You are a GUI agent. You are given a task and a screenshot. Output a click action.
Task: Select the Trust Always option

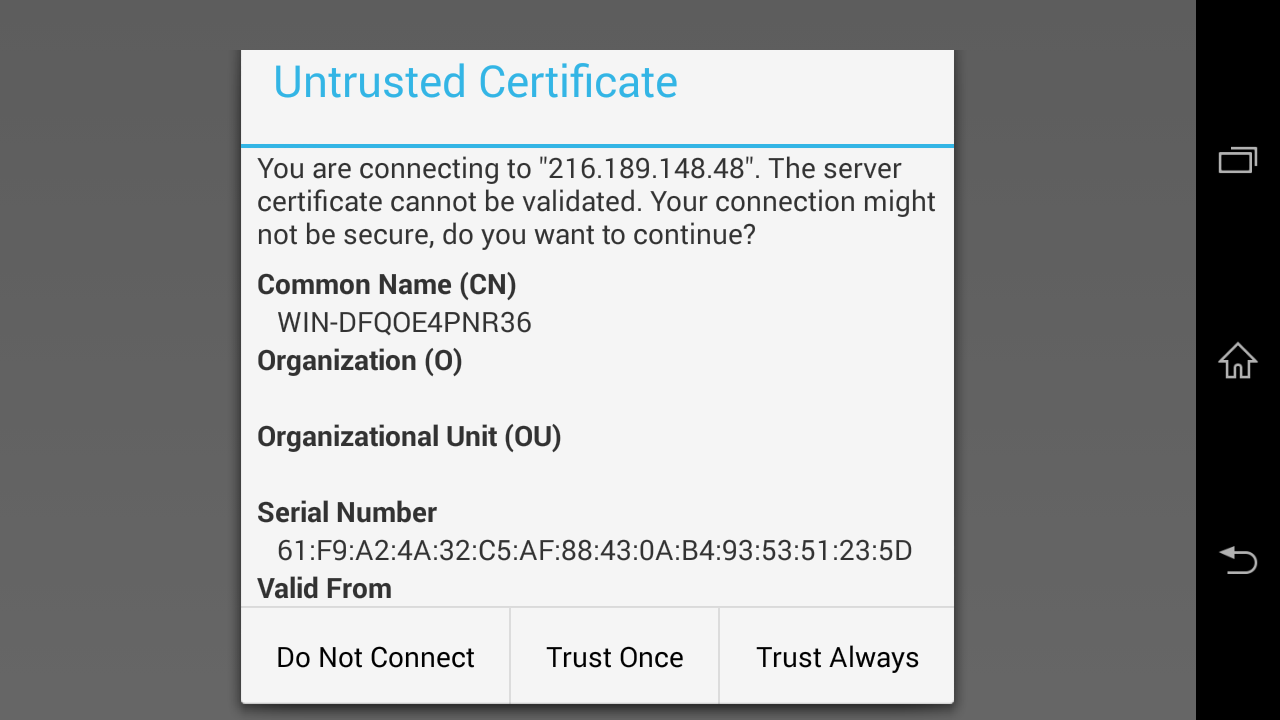837,657
